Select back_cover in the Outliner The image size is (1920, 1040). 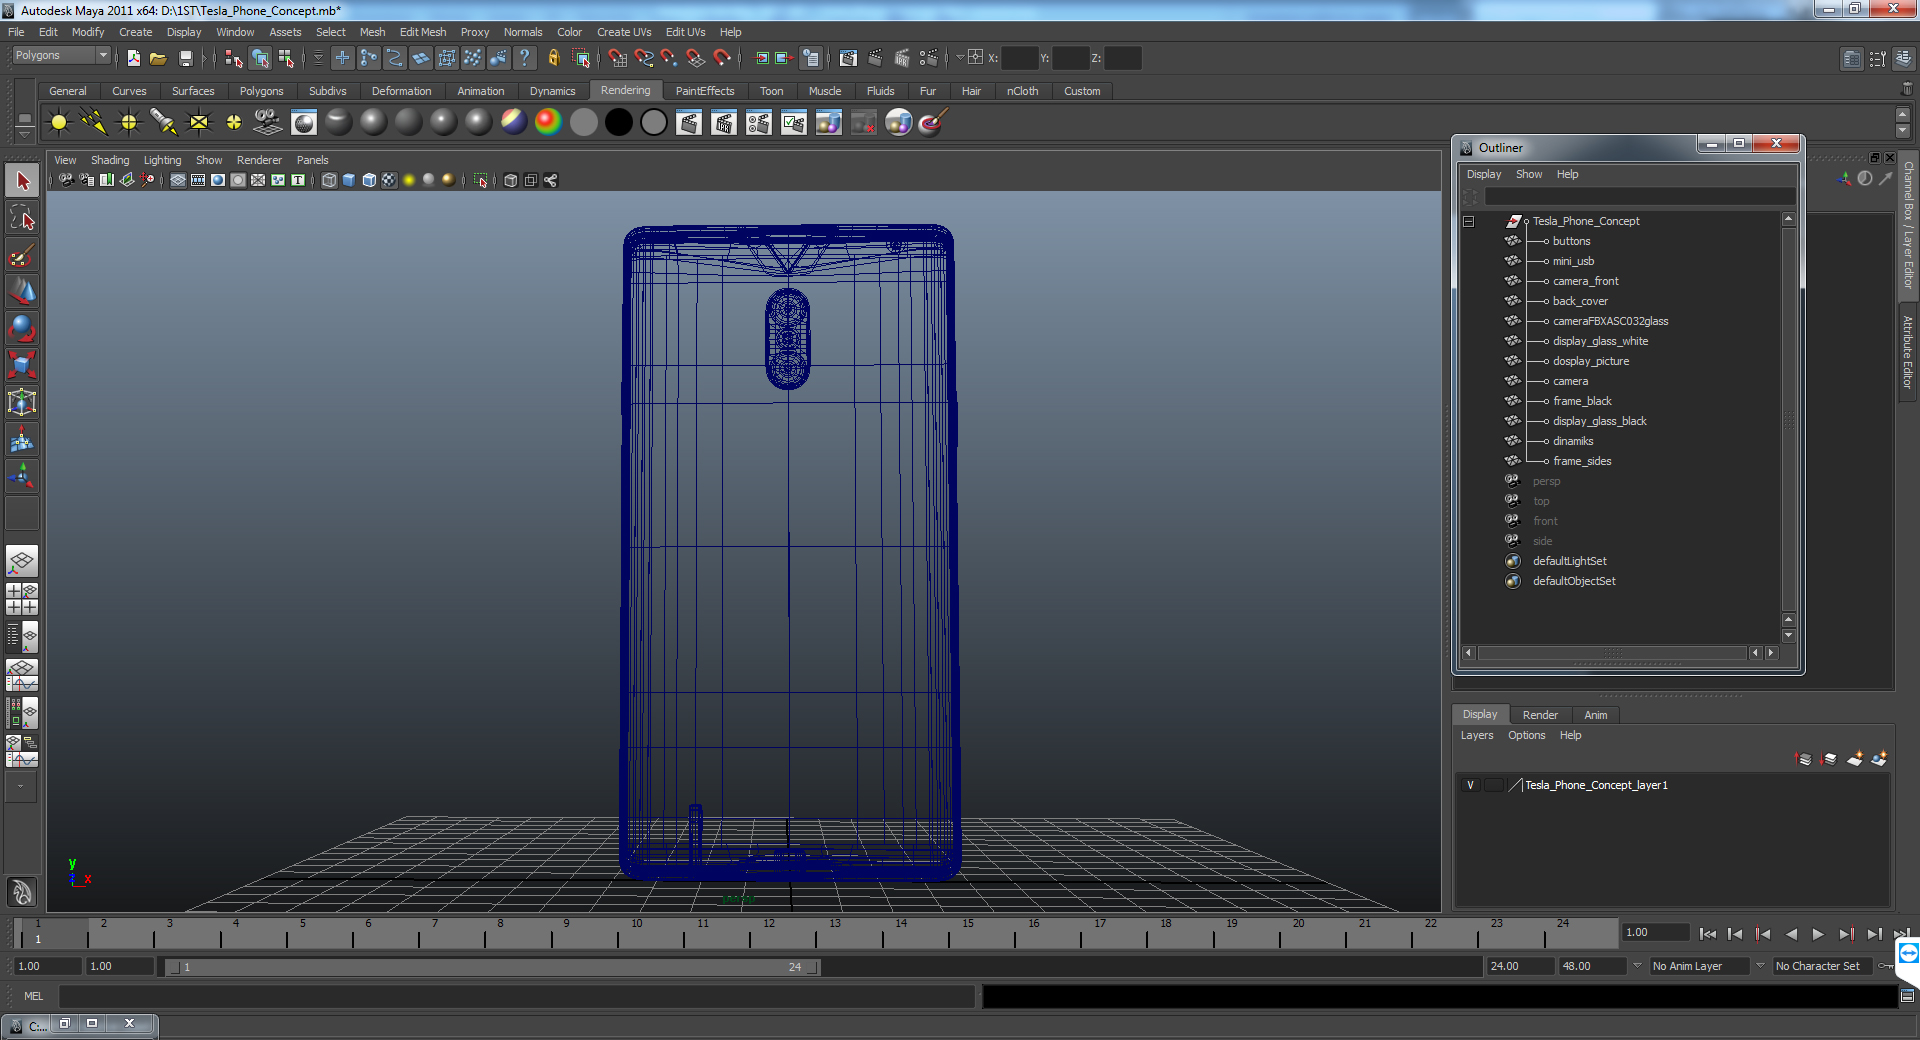pyautogui.click(x=1580, y=301)
